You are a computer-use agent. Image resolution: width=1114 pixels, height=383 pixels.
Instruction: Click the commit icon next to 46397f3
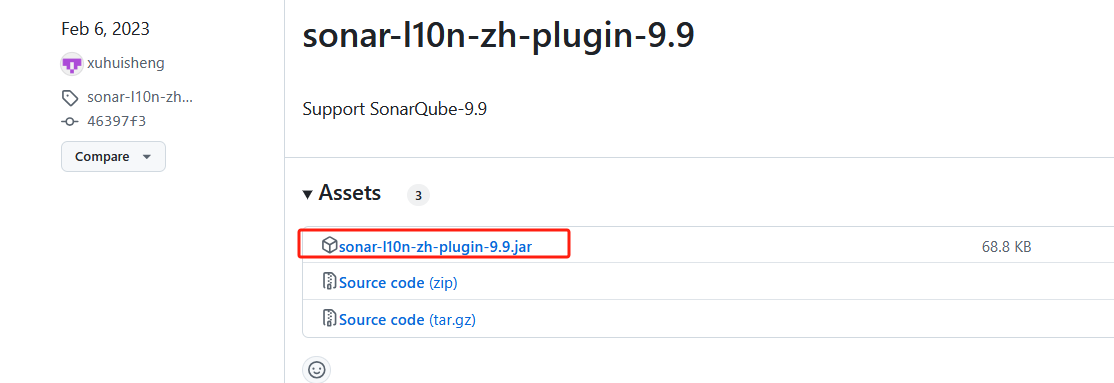tap(70, 122)
